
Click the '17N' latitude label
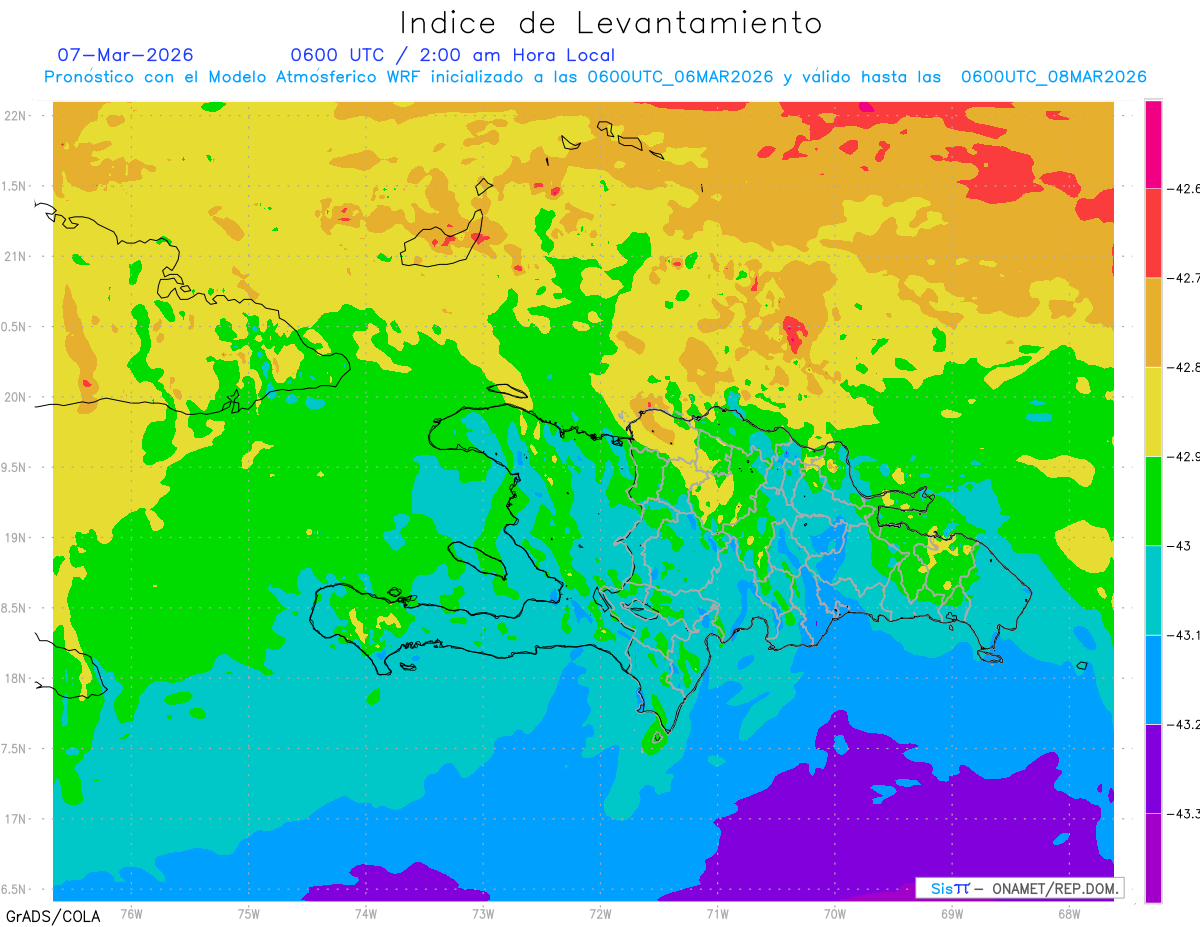pos(17,820)
